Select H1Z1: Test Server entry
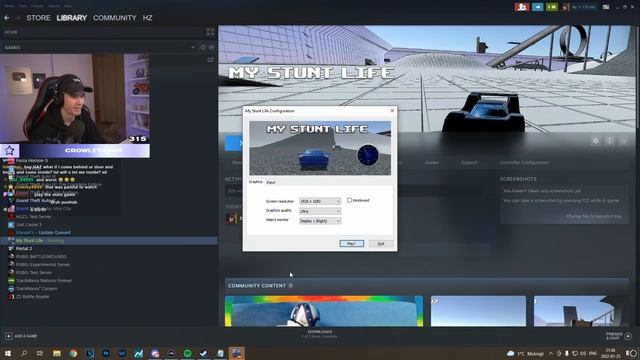Screen dimensions: 640x360 [33, 216]
